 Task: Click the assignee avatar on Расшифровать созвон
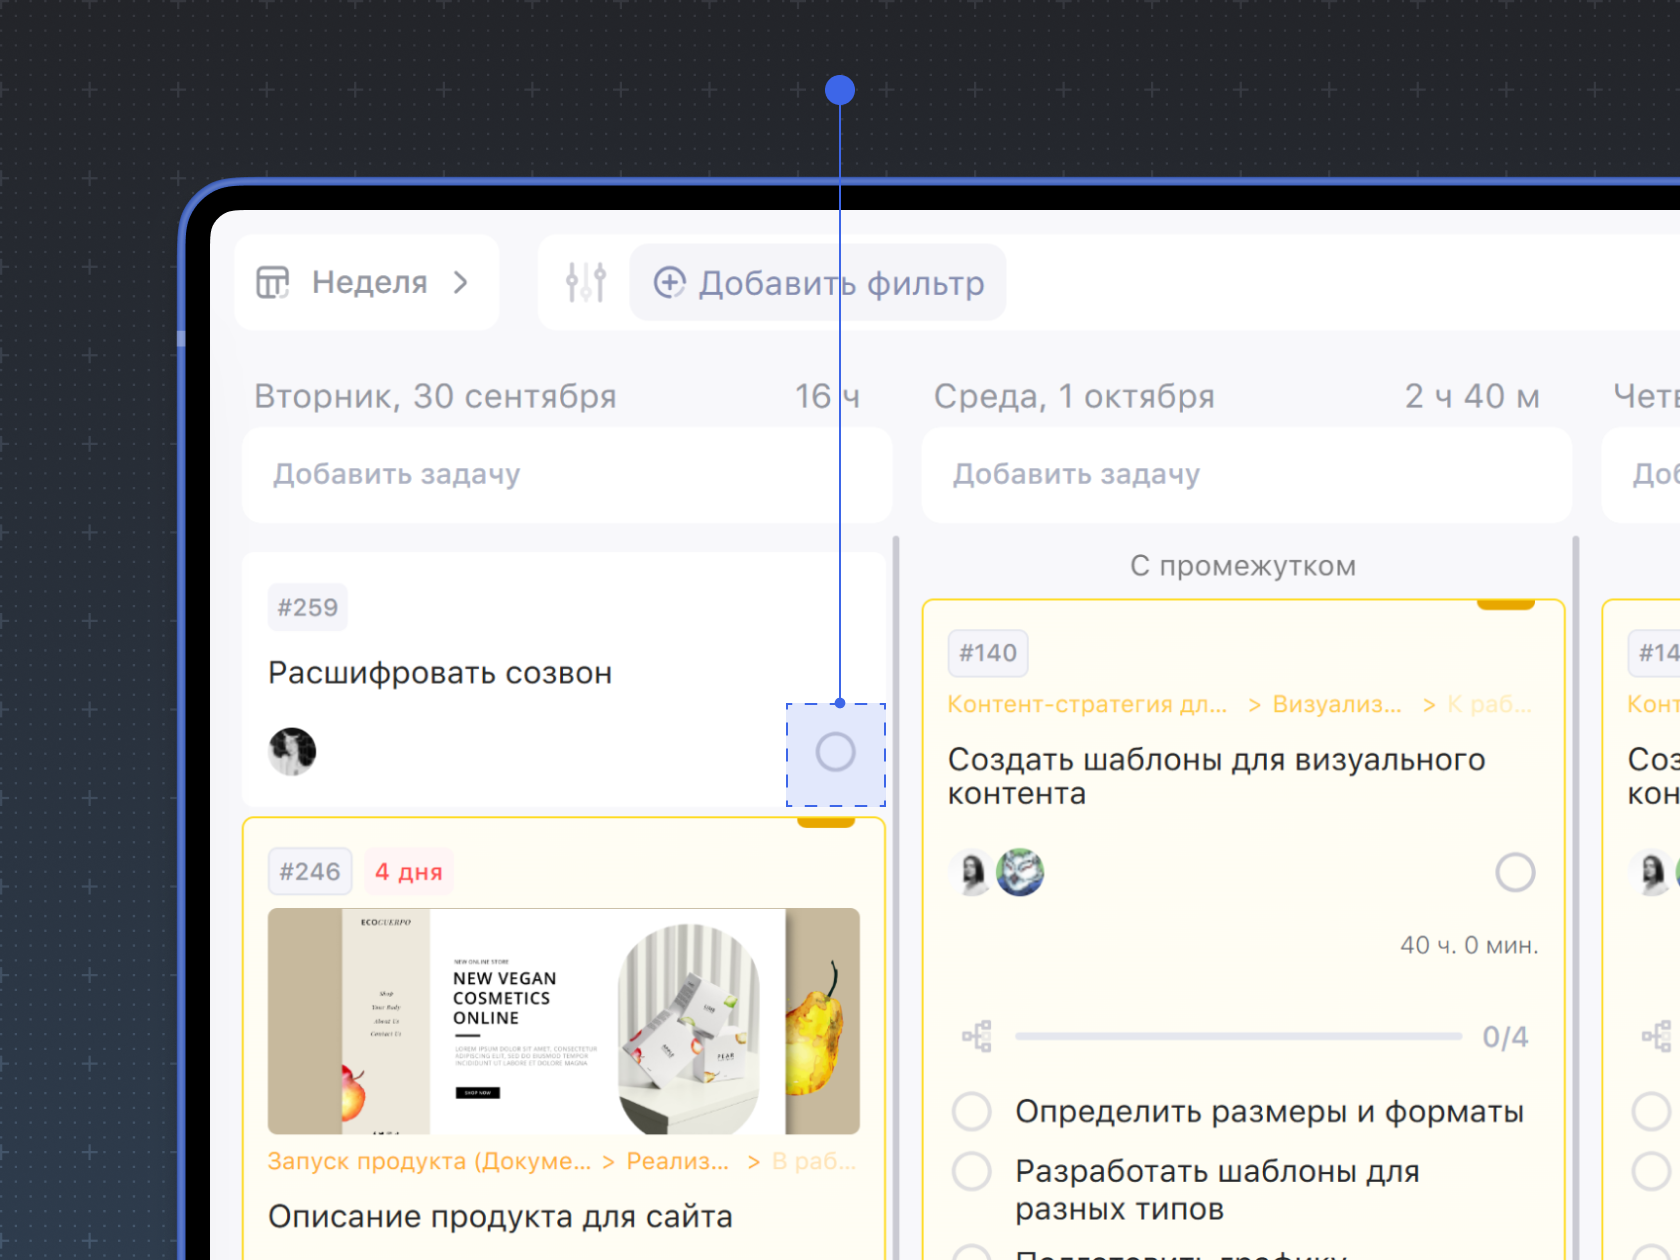coord(292,751)
